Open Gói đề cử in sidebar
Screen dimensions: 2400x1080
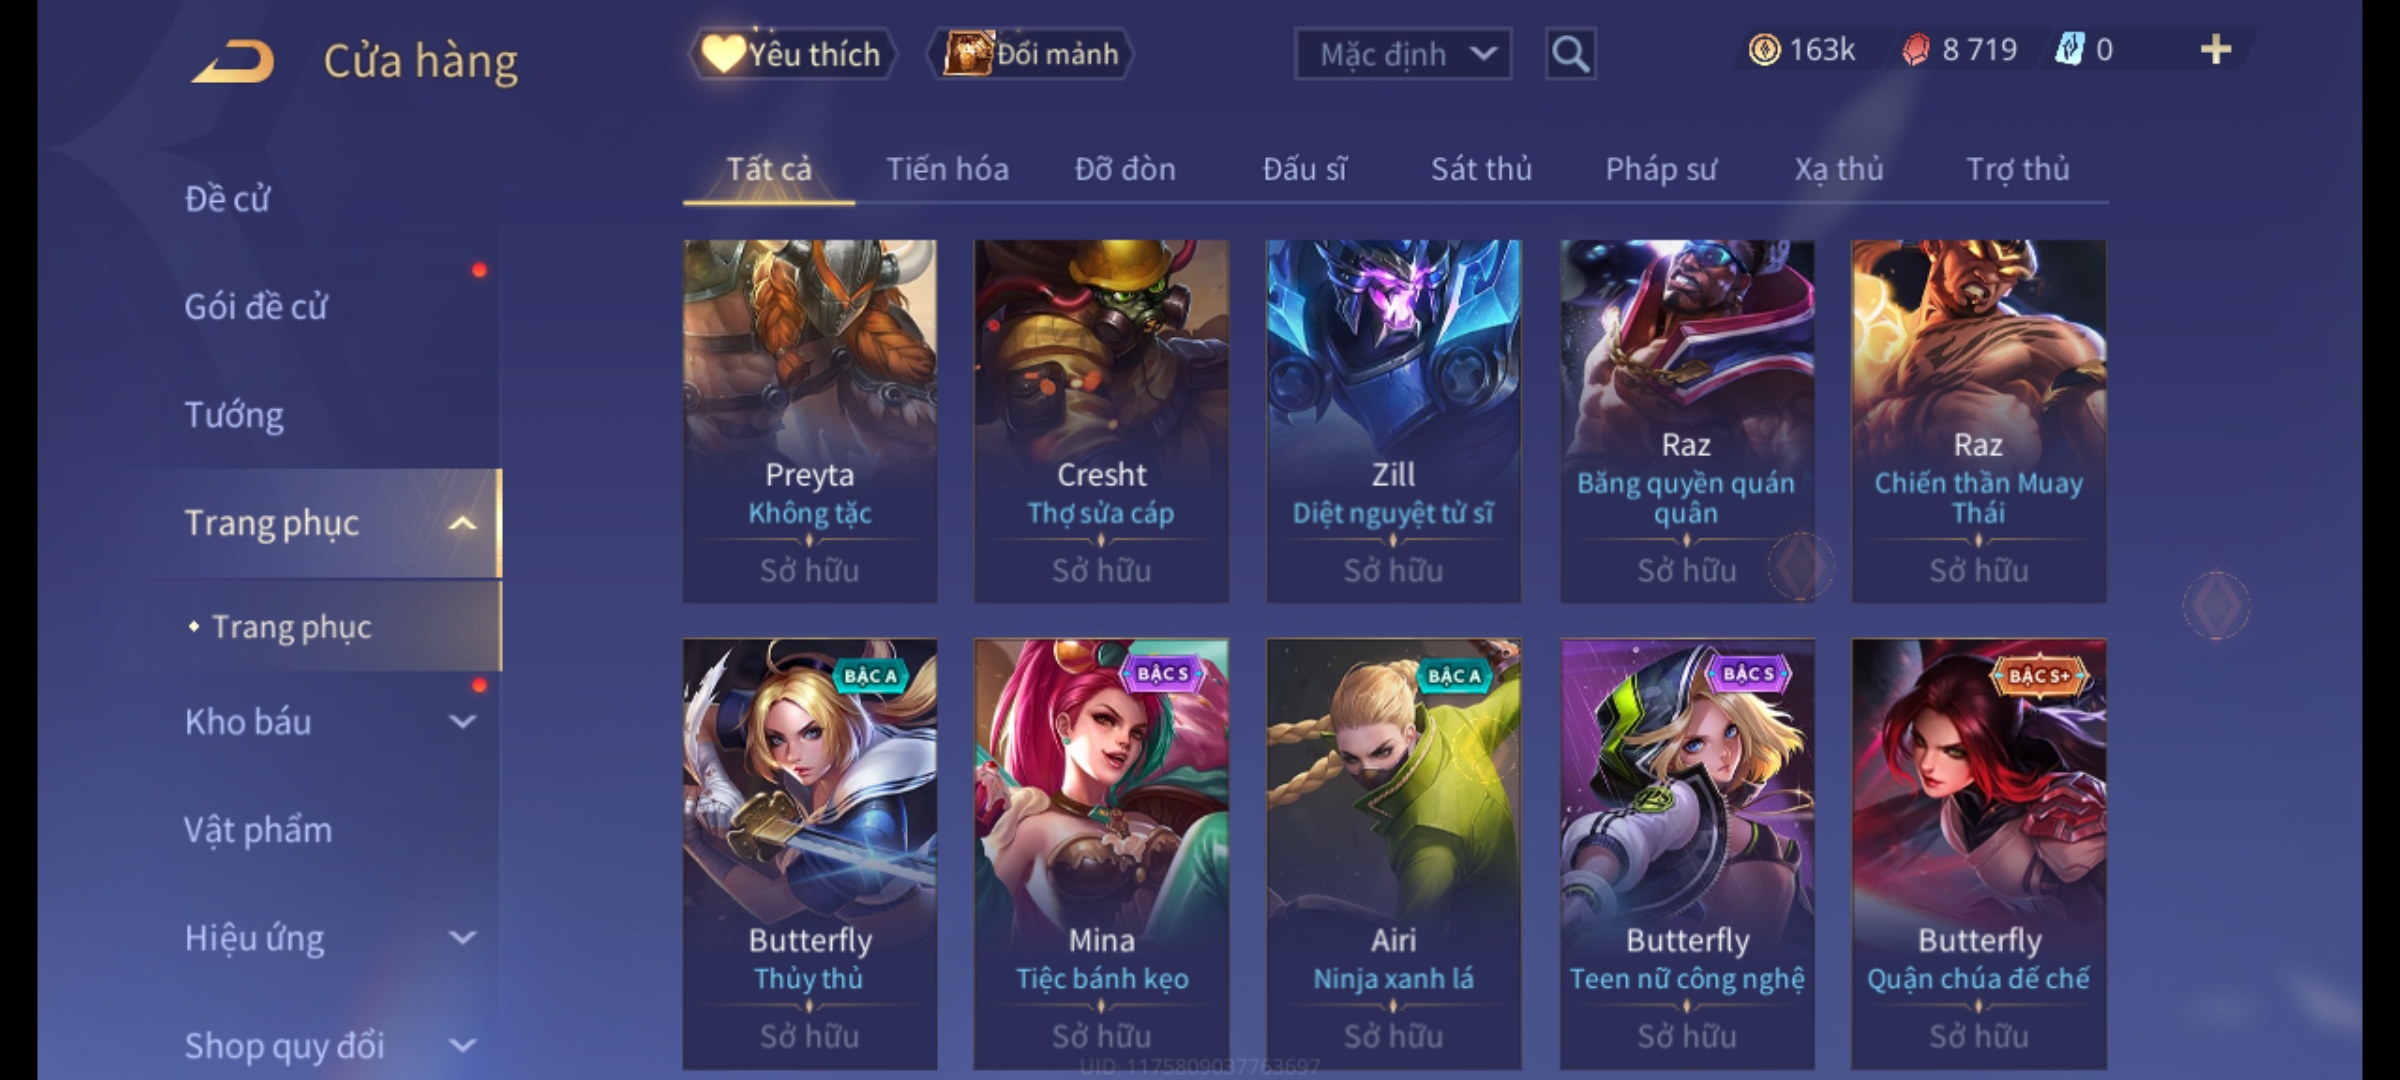click(256, 307)
